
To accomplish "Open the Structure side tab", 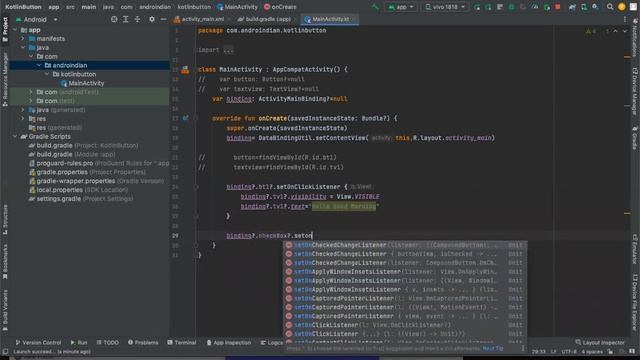I will coord(5,220).
